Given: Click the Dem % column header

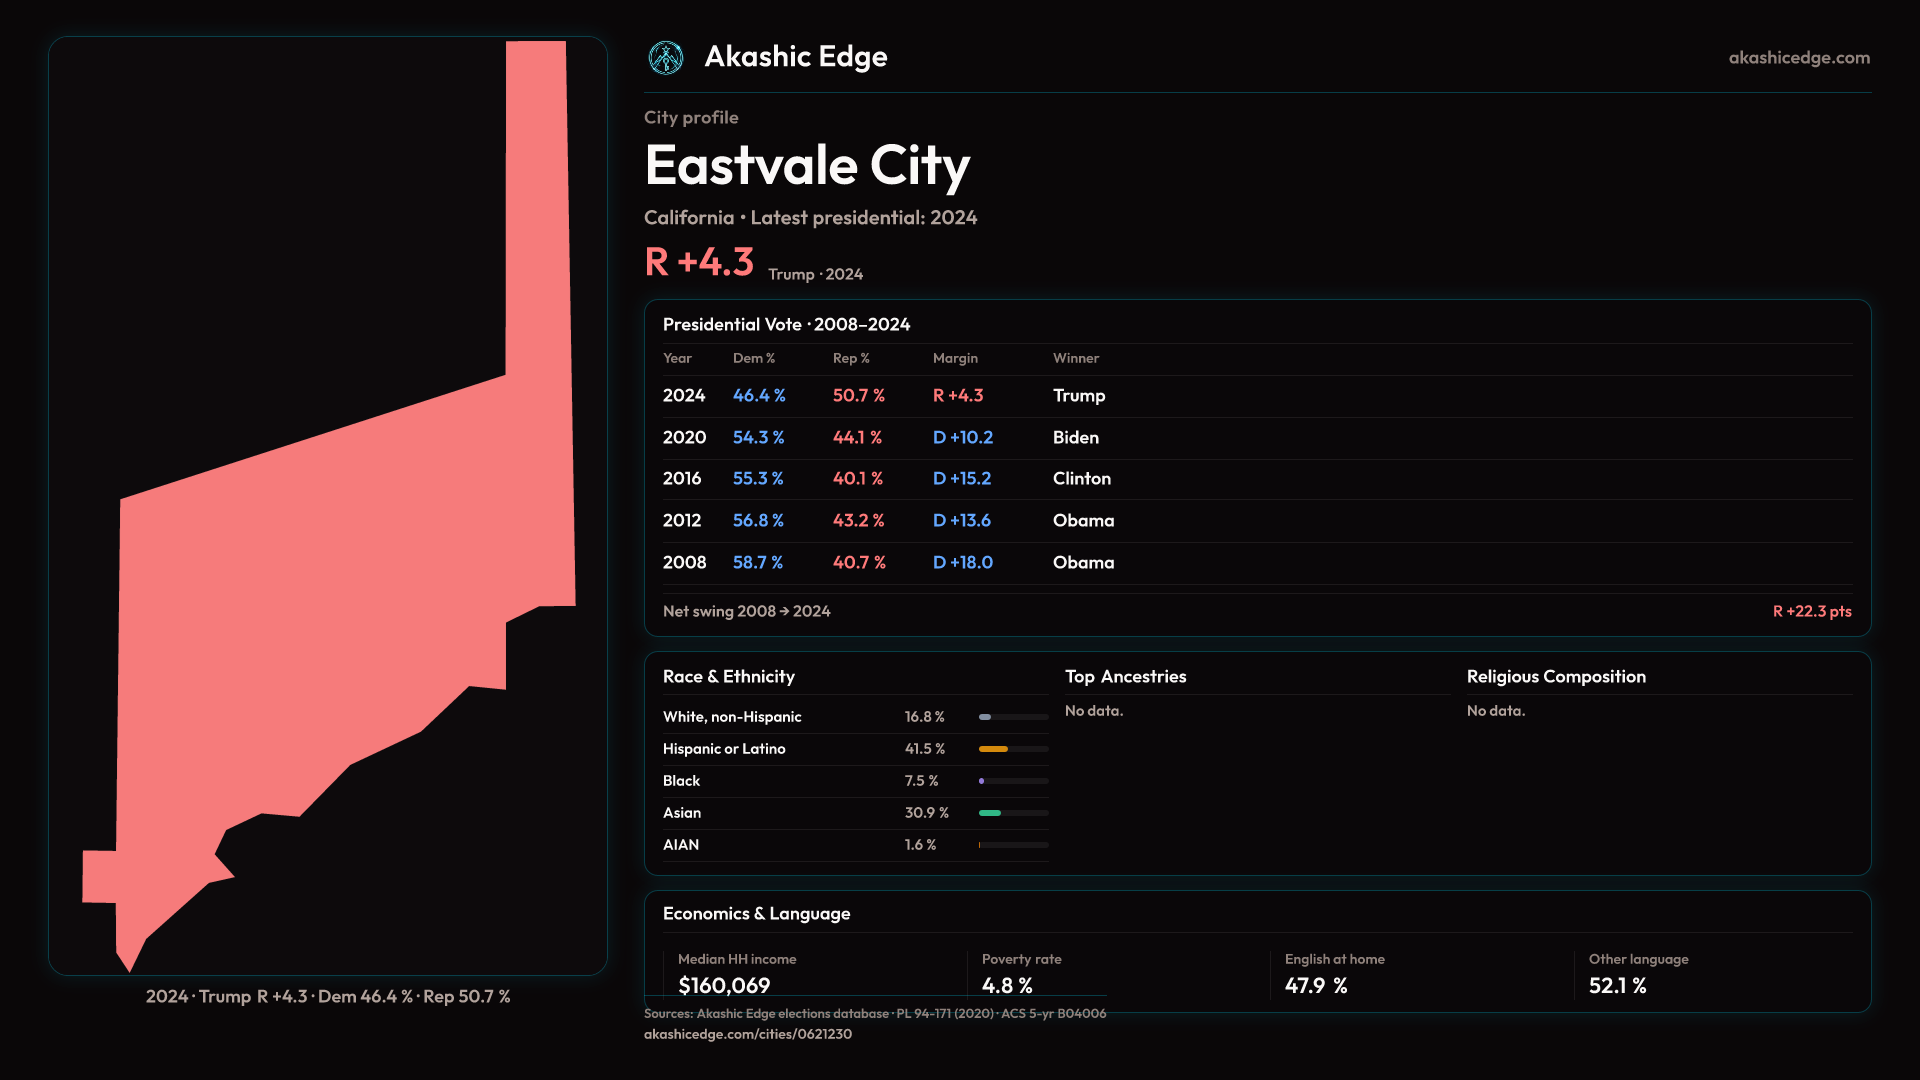Looking at the screenshot, I should tap(753, 358).
